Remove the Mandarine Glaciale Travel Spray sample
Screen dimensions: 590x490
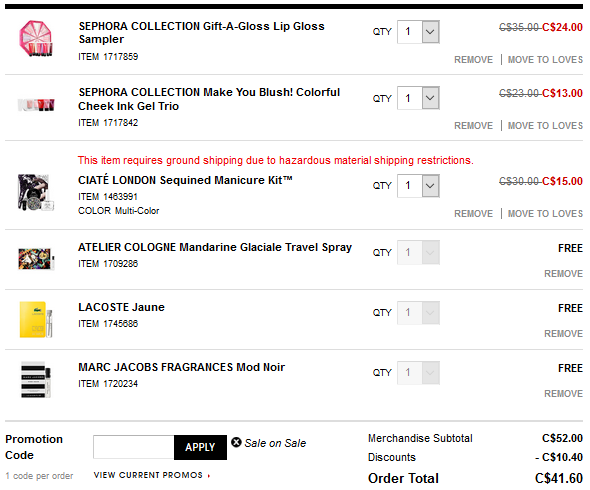(563, 274)
